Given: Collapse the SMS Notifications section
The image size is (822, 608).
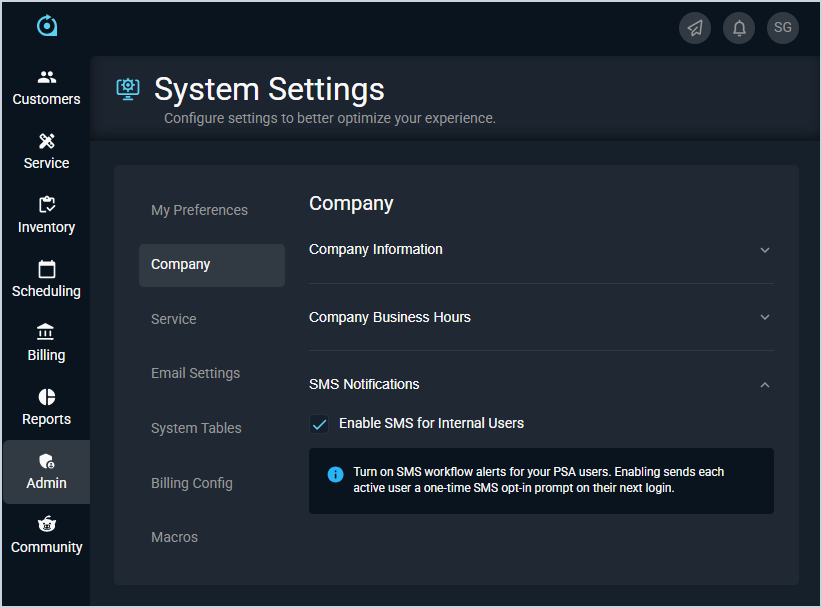Looking at the screenshot, I should click(x=765, y=384).
